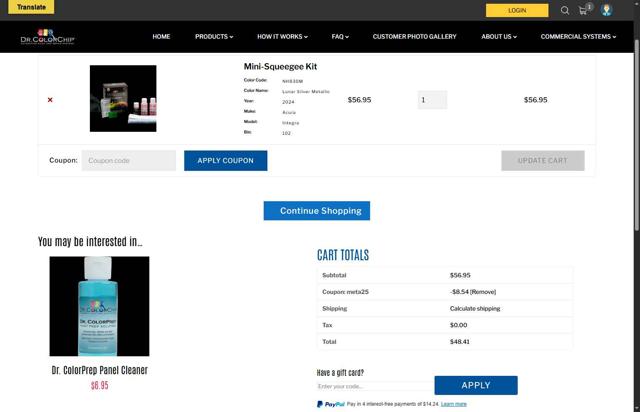Open CUSTOMER PHOTO GALLERY page

click(x=414, y=36)
